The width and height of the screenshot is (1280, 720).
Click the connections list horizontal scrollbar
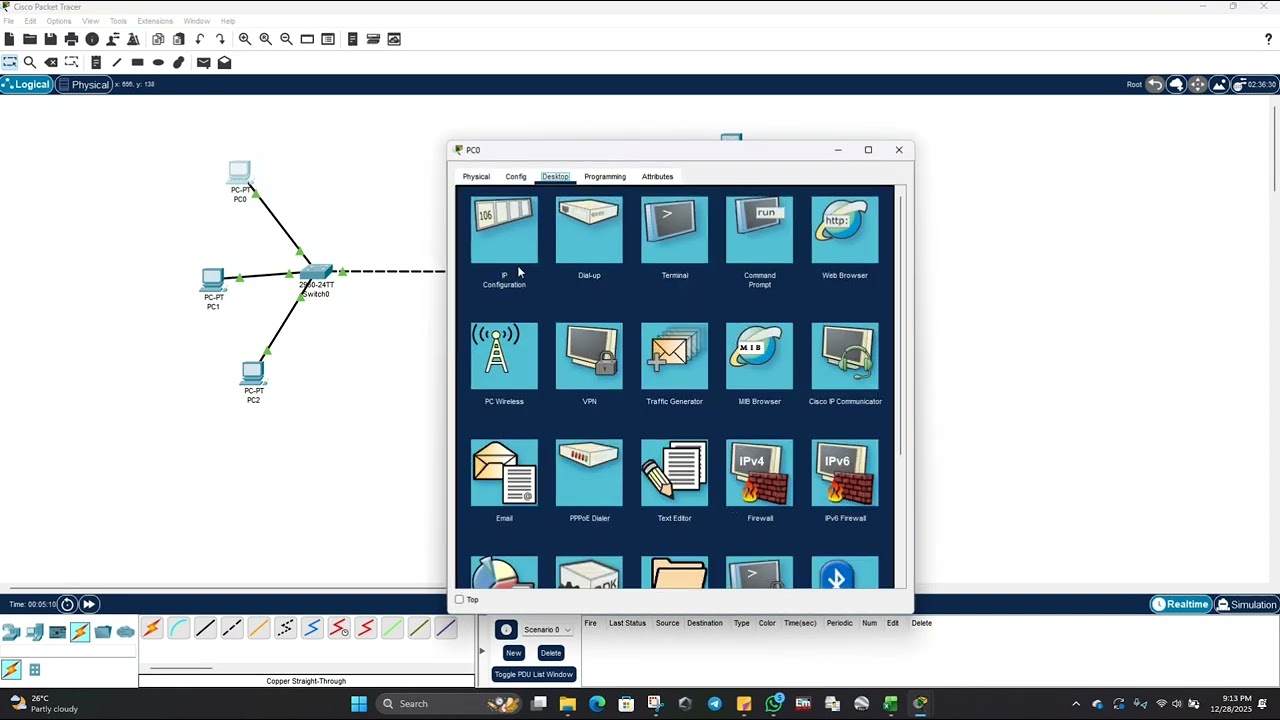pos(181,668)
